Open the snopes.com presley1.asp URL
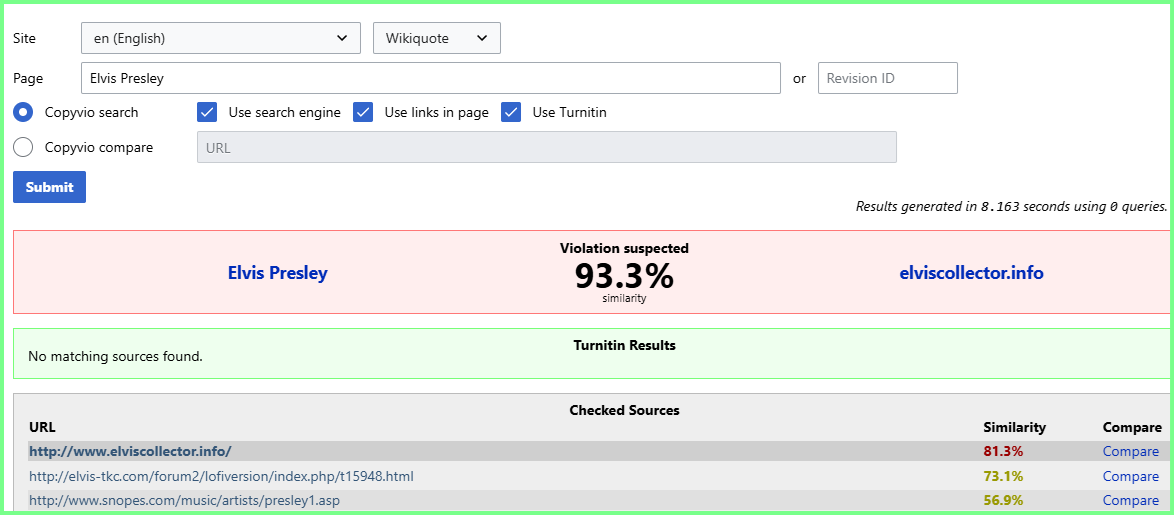The width and height of the screenshot is (1174, 515). tap(186, 500)
